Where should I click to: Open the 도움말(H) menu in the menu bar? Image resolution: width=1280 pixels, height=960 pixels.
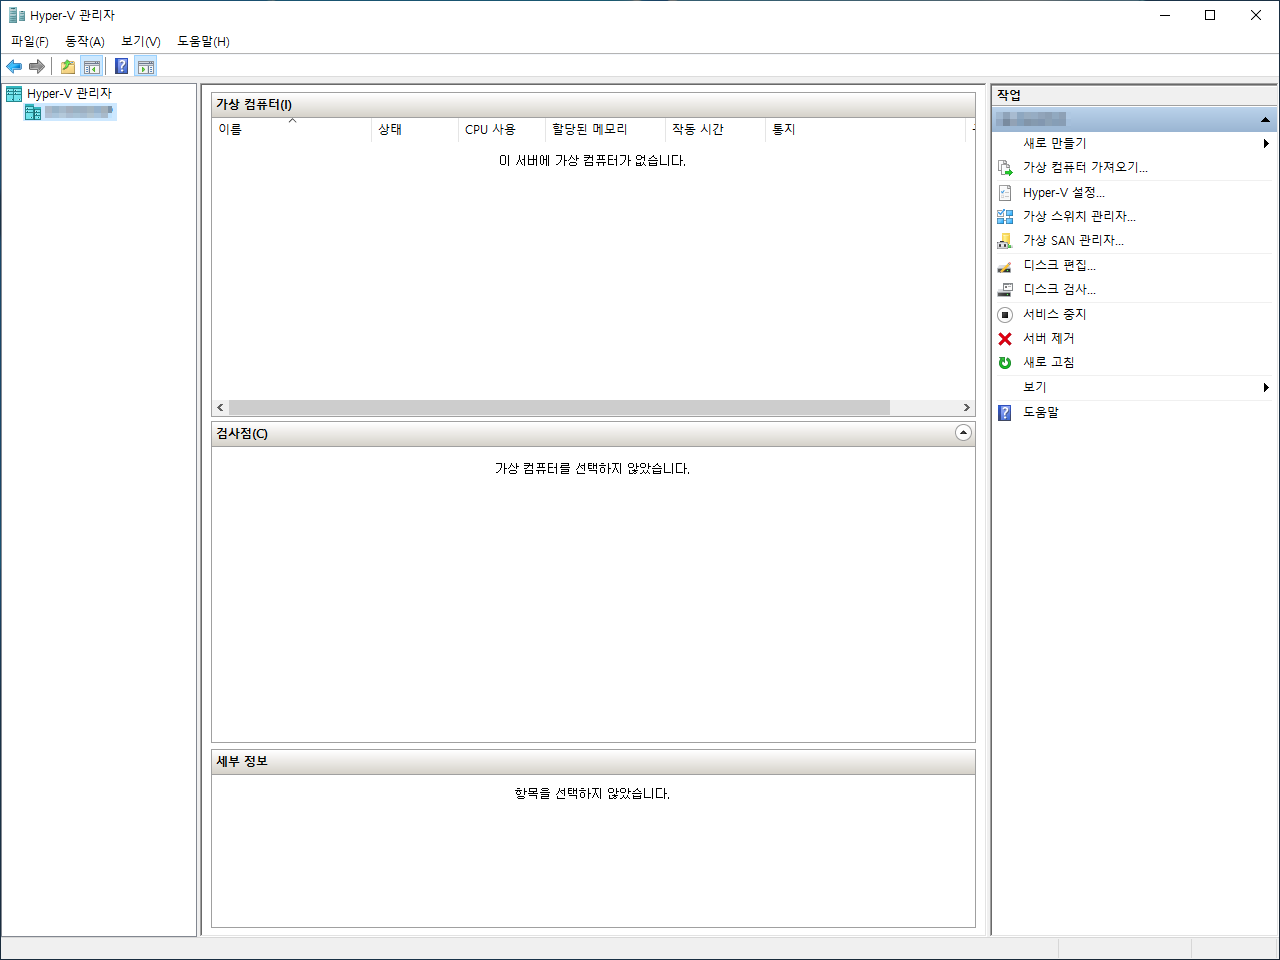click(203, 41)
